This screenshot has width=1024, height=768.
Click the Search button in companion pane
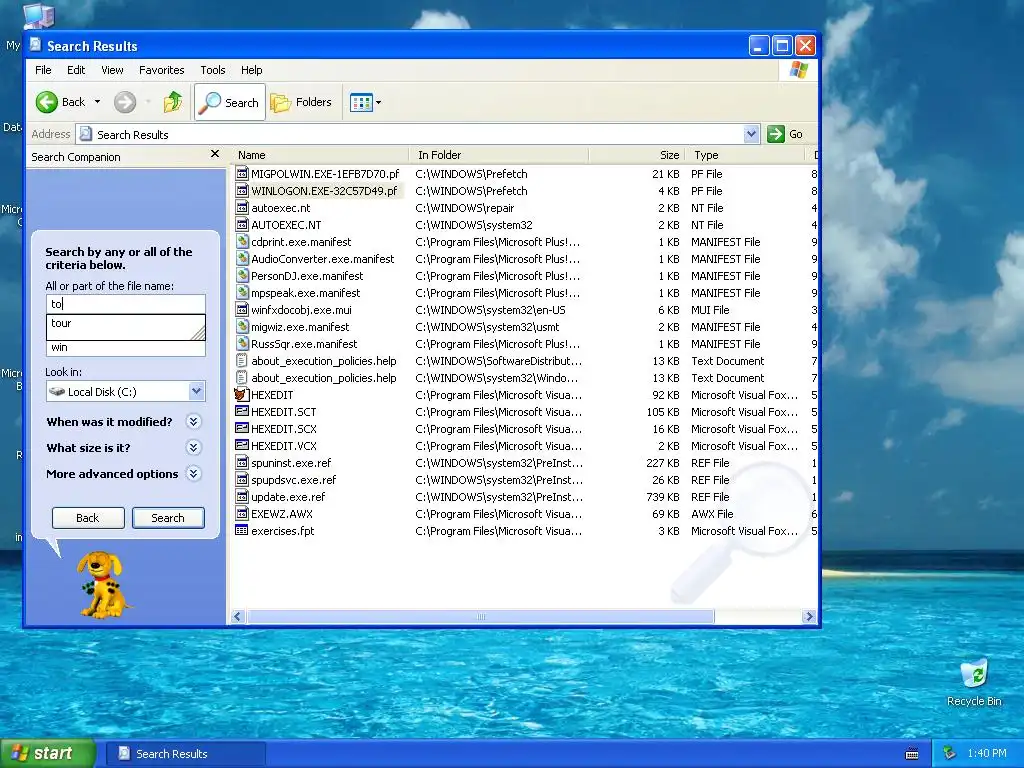[x=168, y=518]
